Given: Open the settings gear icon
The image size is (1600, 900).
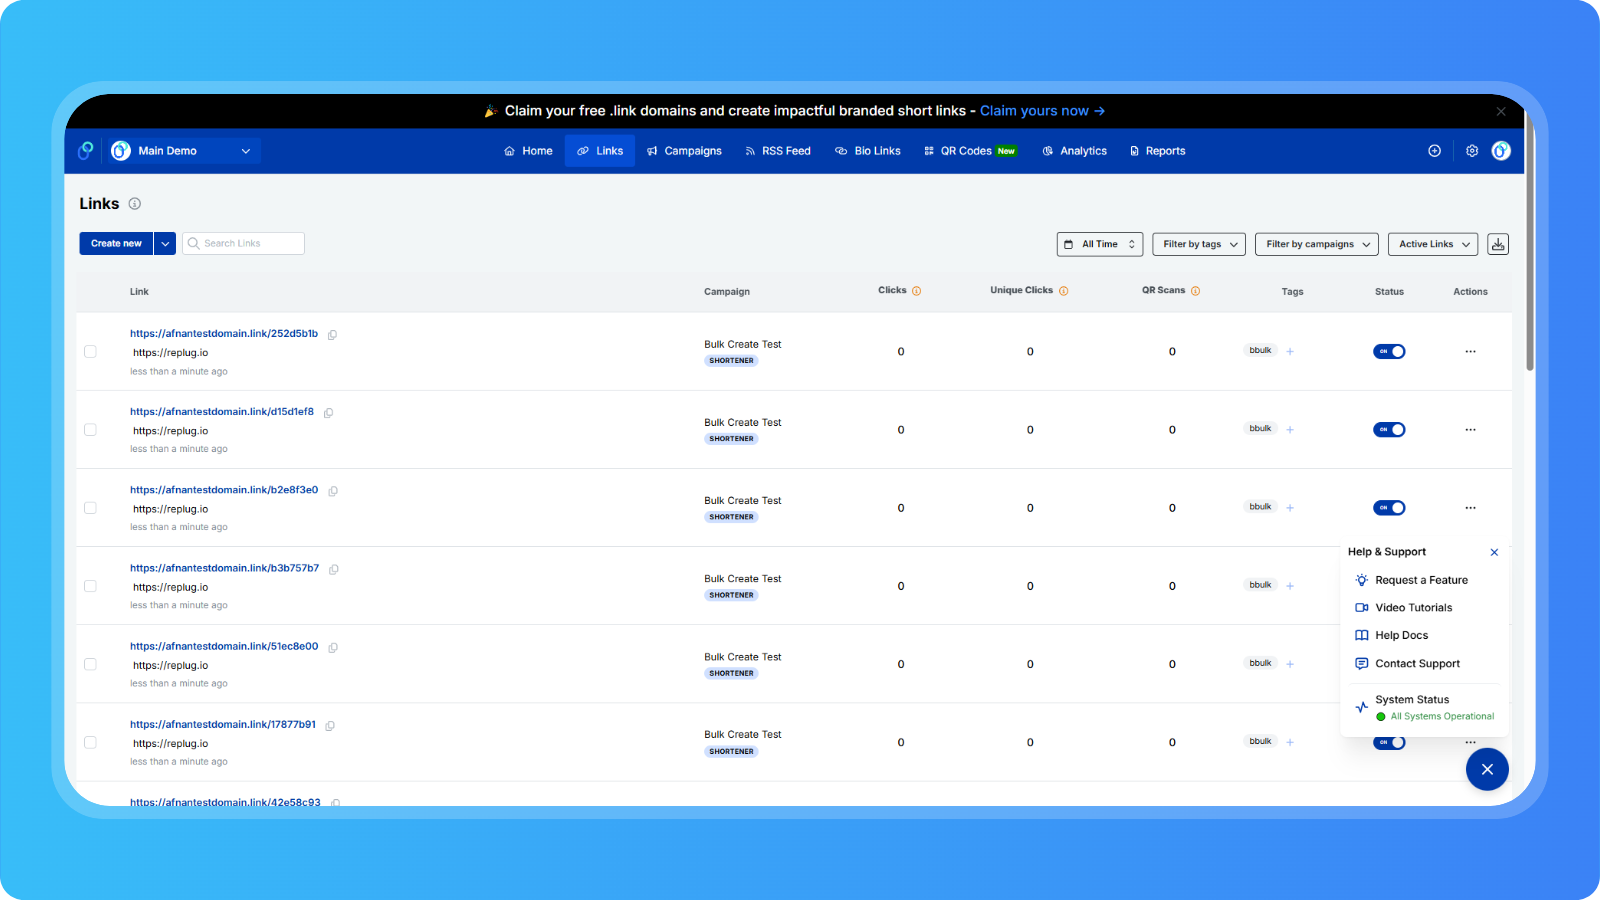Looking at the screenshot, I should (x=1471, y=151).
